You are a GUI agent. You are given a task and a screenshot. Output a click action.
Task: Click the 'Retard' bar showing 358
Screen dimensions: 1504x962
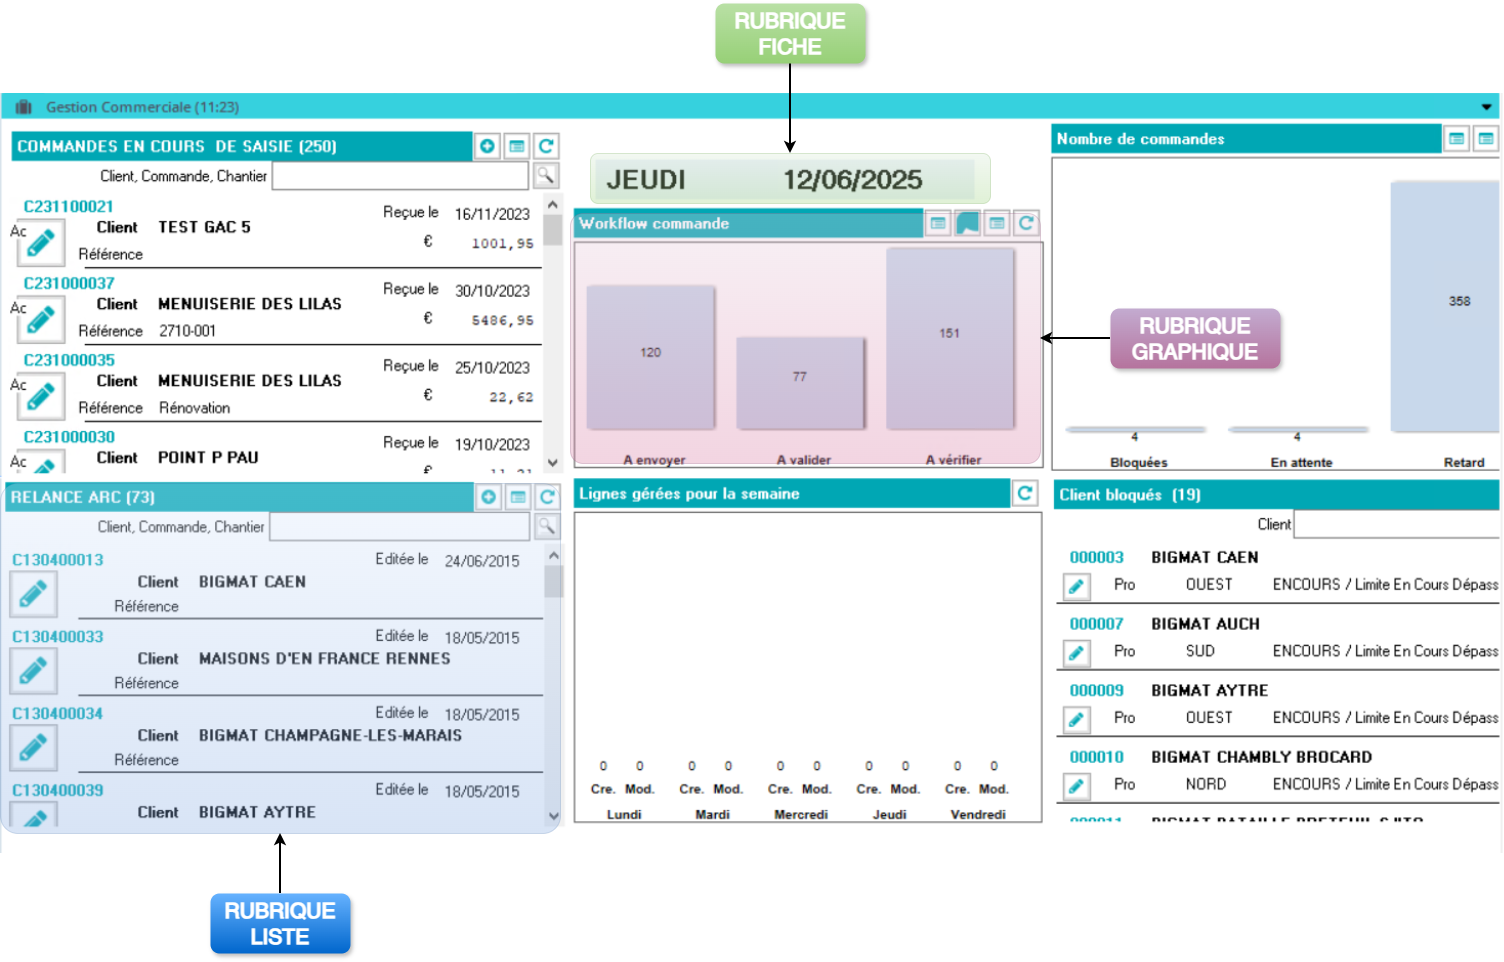[x=1445, y=306]
